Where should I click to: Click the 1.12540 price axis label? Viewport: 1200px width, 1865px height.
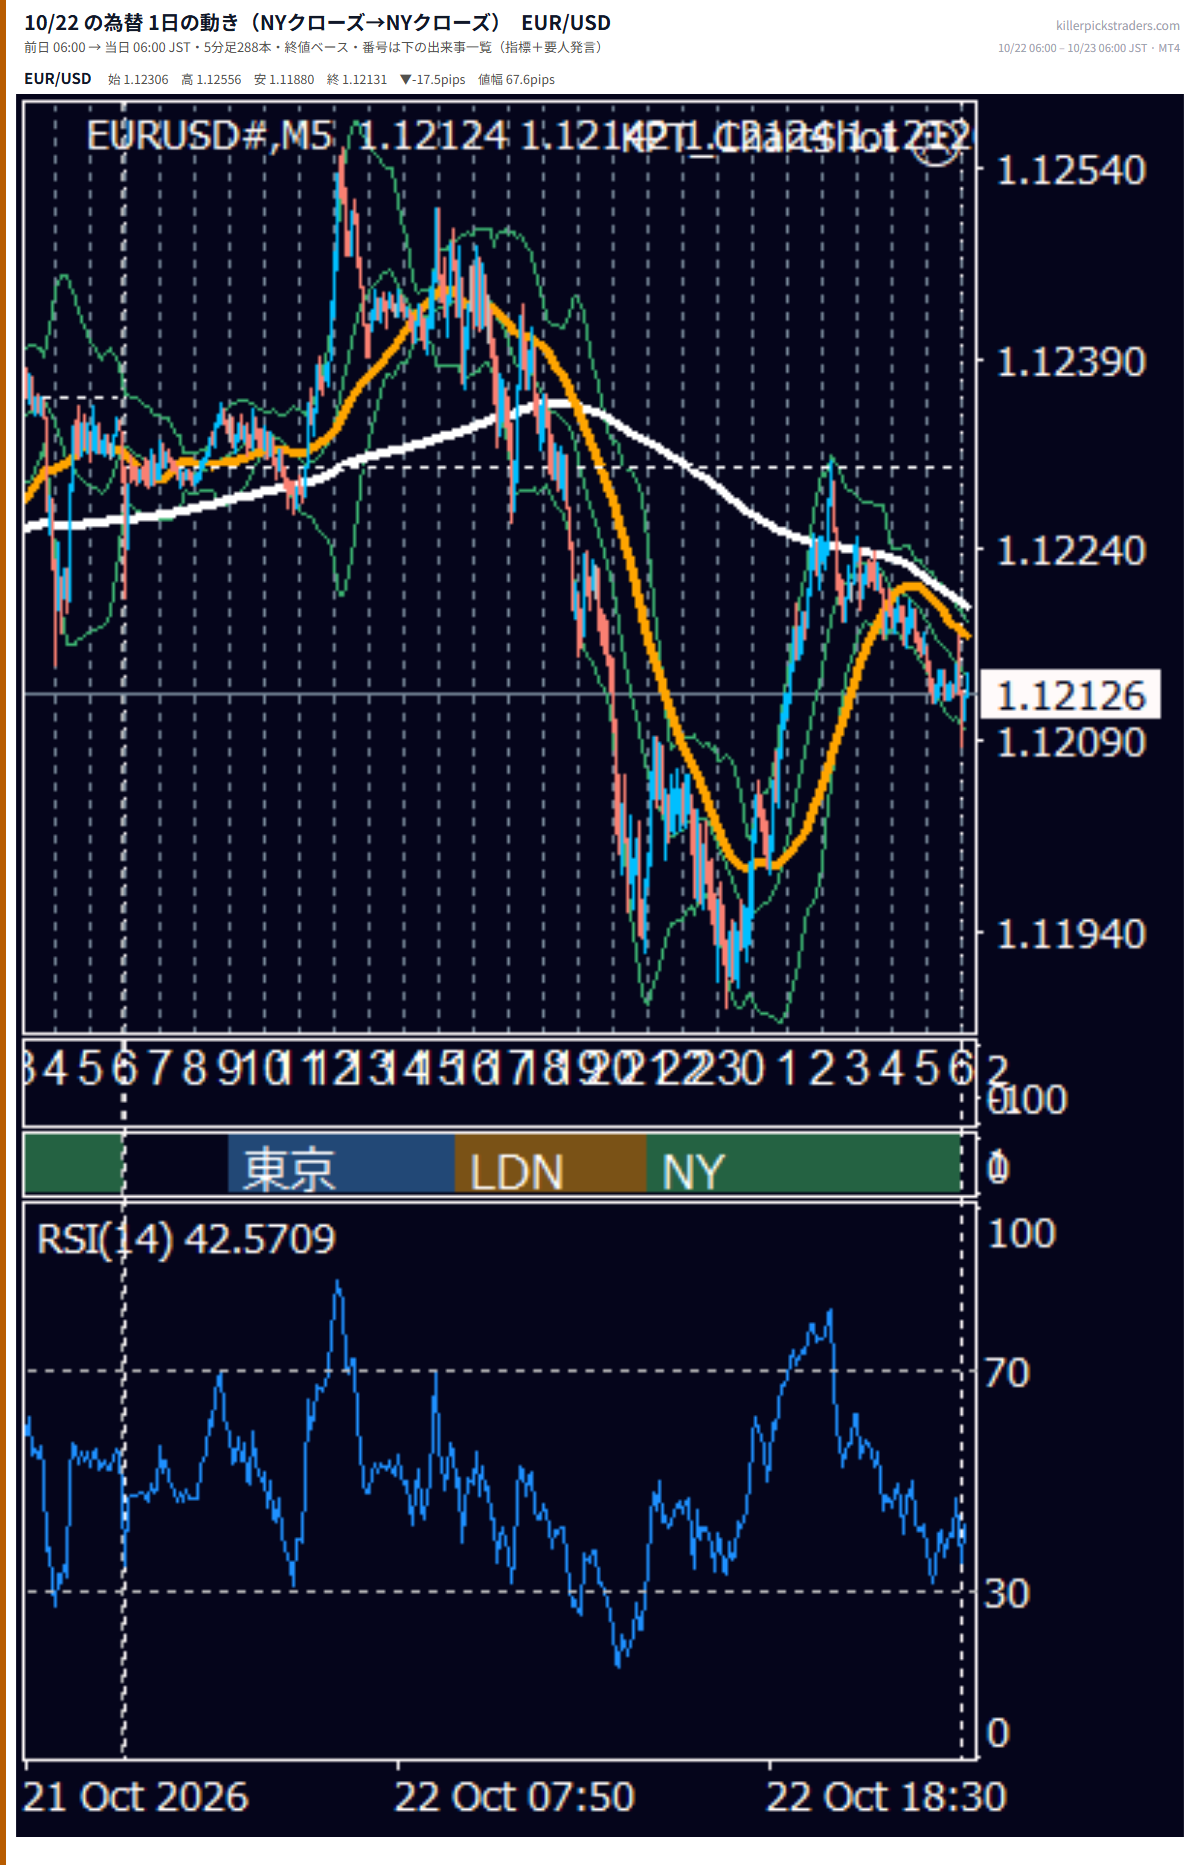click(1071, 171)
